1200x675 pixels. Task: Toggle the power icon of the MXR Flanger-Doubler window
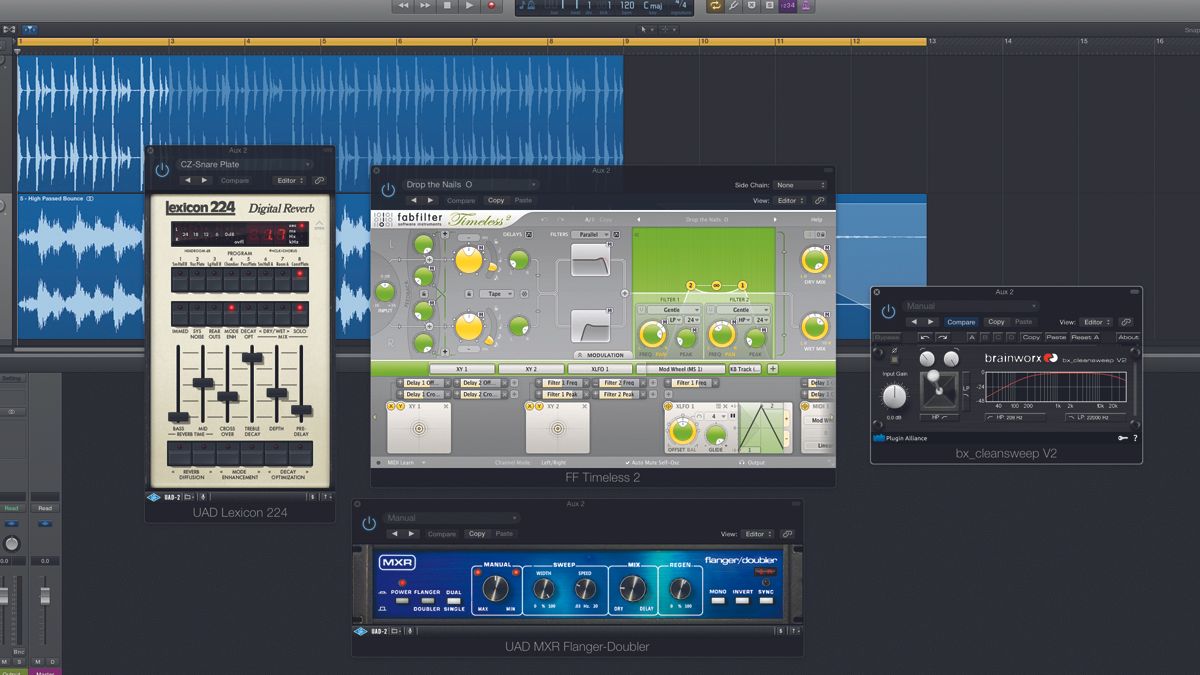coord(369,523)
